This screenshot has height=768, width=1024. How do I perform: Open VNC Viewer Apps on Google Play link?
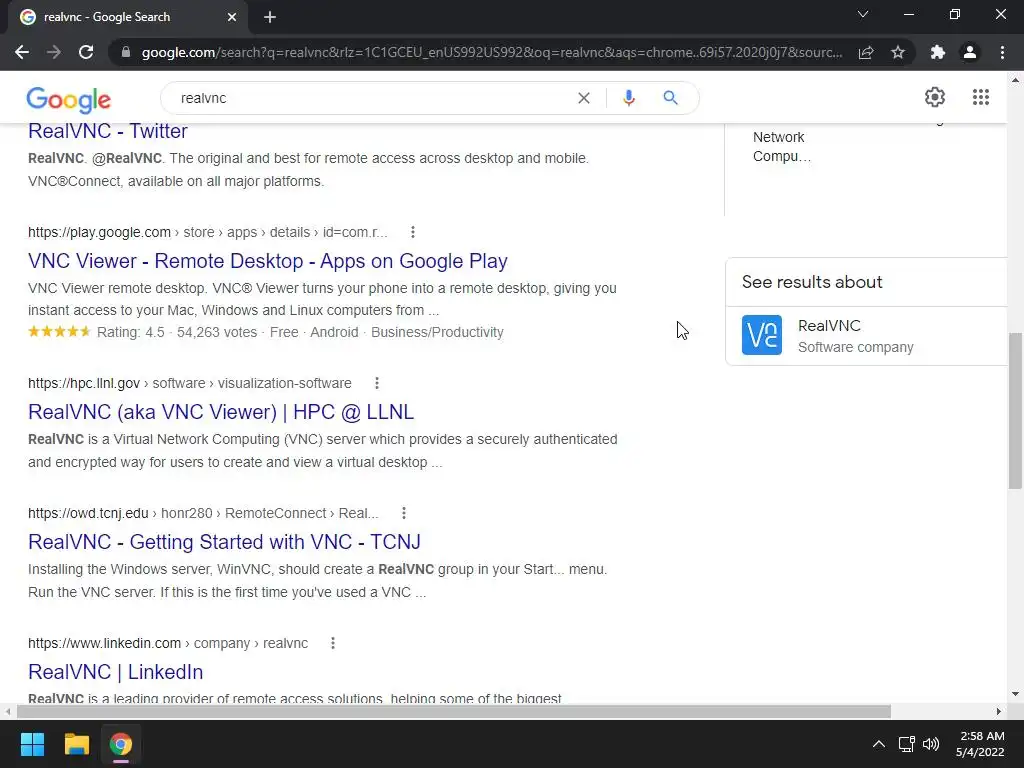(268, 261)
